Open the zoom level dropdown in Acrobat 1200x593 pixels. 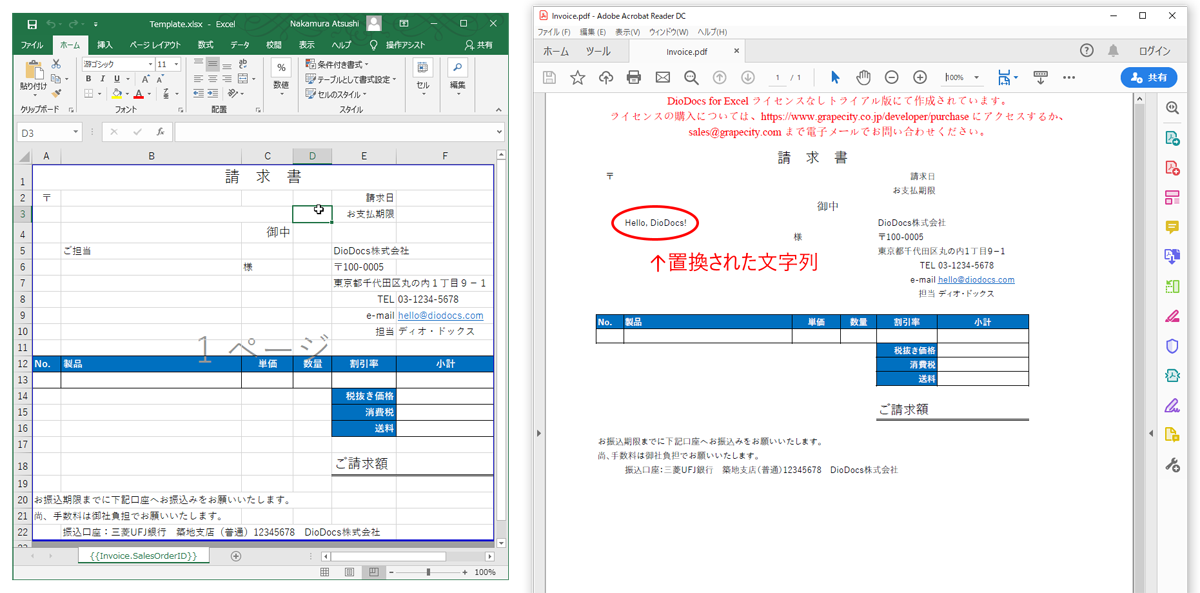tap(976, 77)
